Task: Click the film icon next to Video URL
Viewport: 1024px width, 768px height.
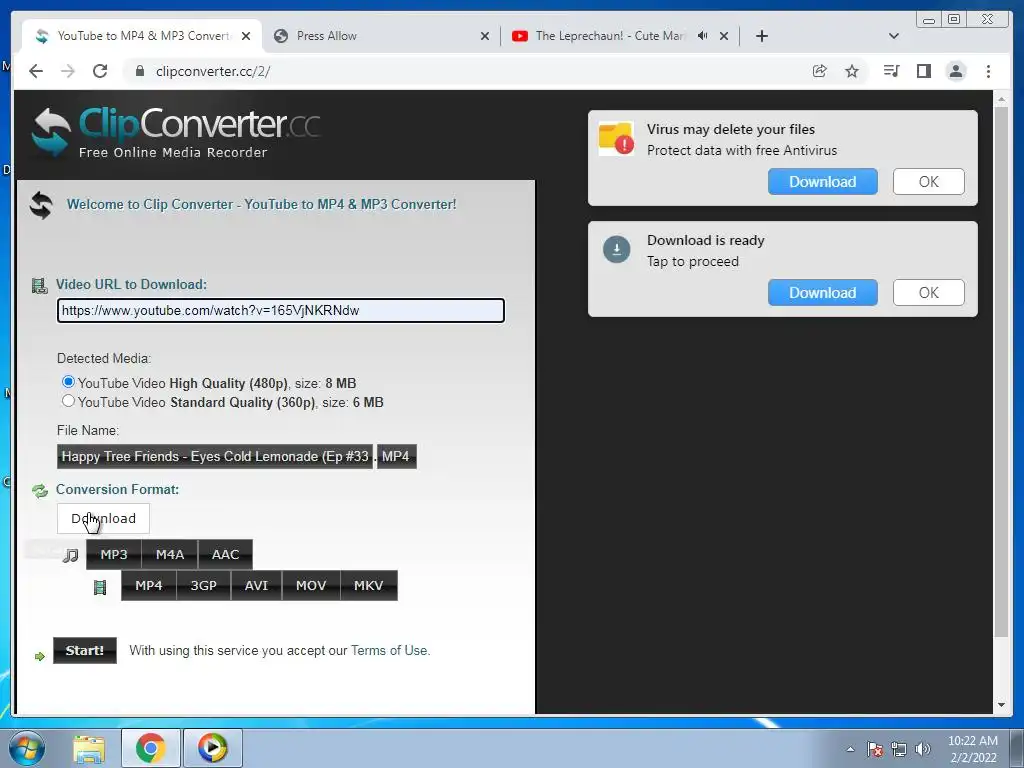Action: pyautogui.click(x=40, y=285)
